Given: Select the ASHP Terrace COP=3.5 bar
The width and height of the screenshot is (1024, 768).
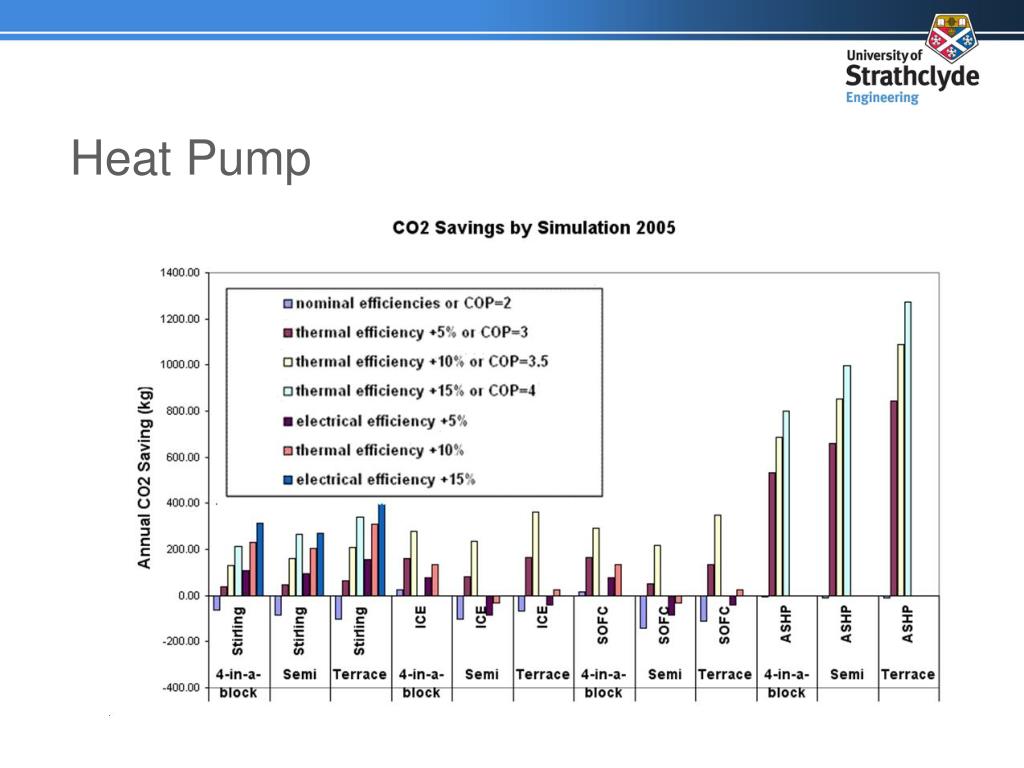Looking at the screenshot, I should point(901,470).
